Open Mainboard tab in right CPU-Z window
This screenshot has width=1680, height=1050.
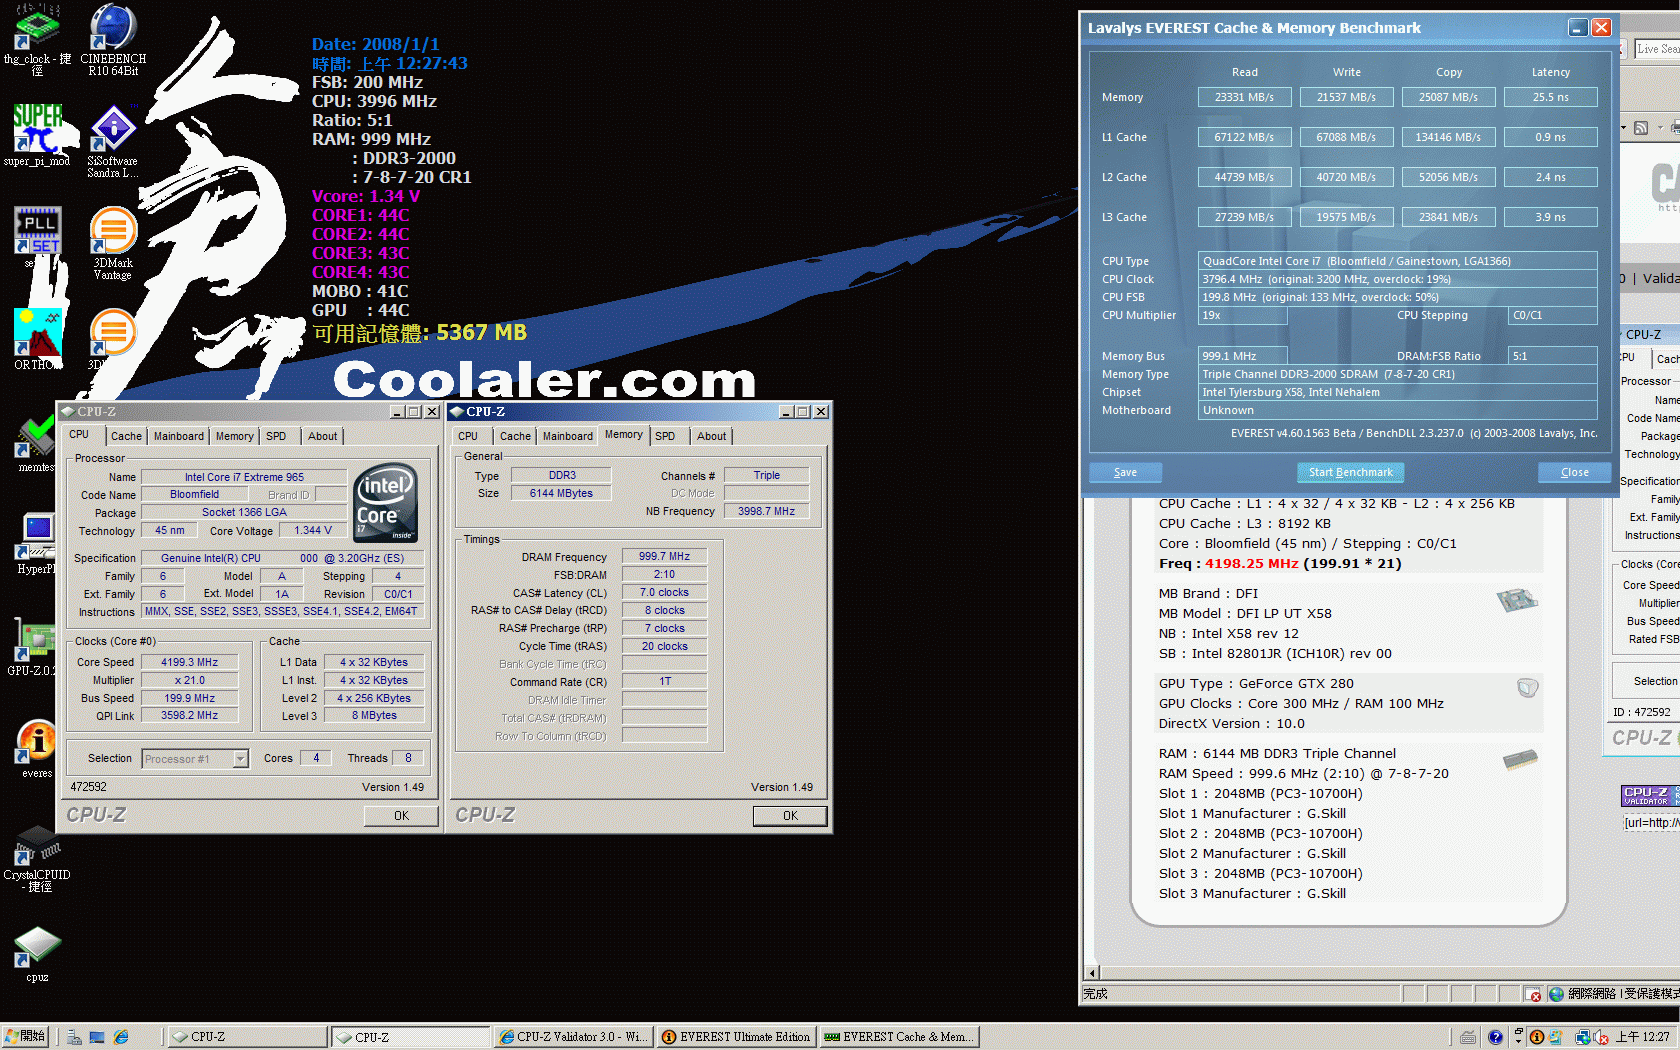(x=568, y=436)
